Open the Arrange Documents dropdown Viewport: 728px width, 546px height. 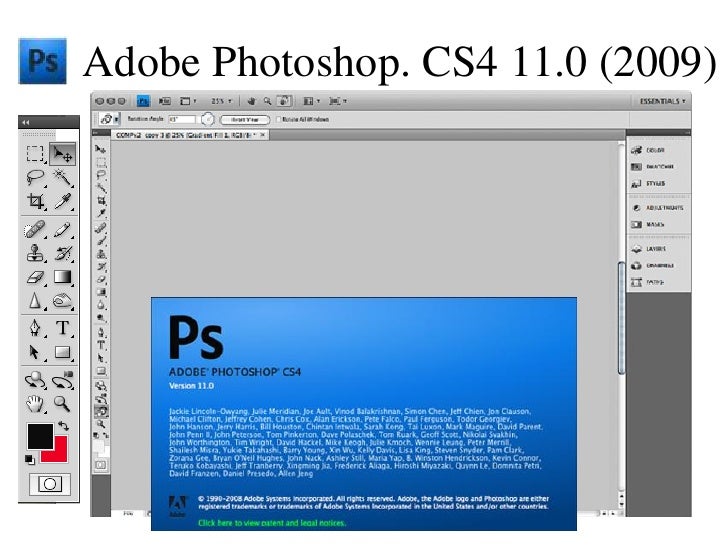312,101
